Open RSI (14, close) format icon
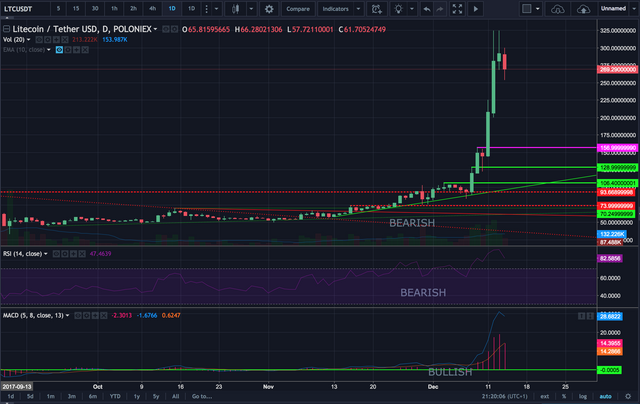Image resolution: width=640 pixels, height=404 pixels. tap(65, 254)
